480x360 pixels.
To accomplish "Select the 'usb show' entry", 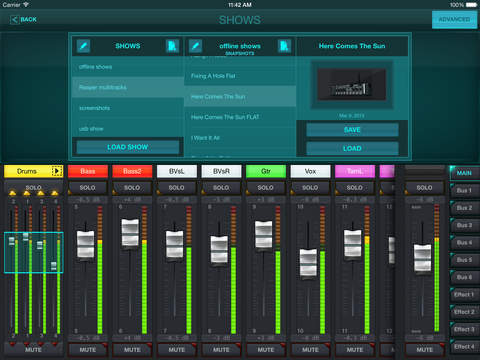I will 128,129.
